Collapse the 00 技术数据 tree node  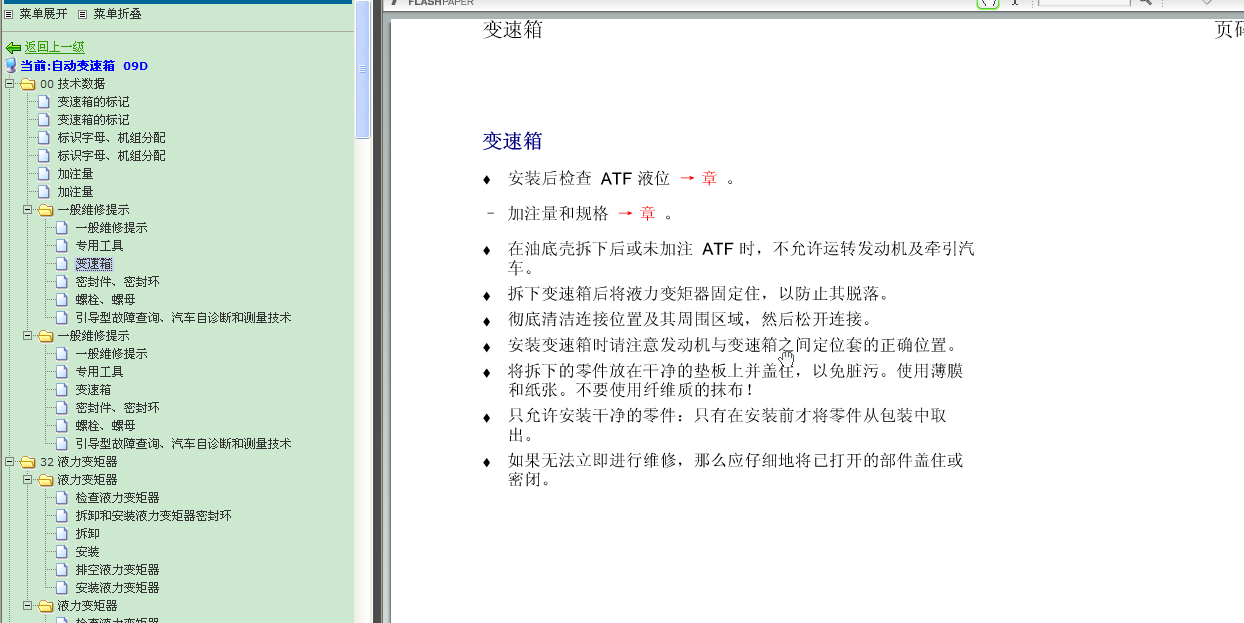pos(10,84)
